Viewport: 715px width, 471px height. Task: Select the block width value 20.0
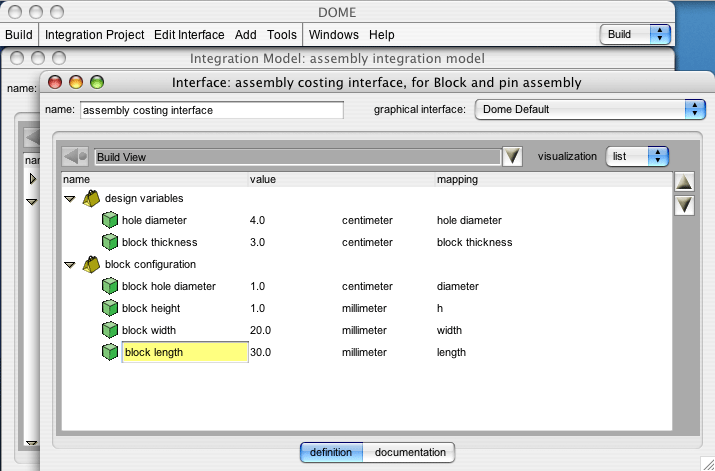260,330
